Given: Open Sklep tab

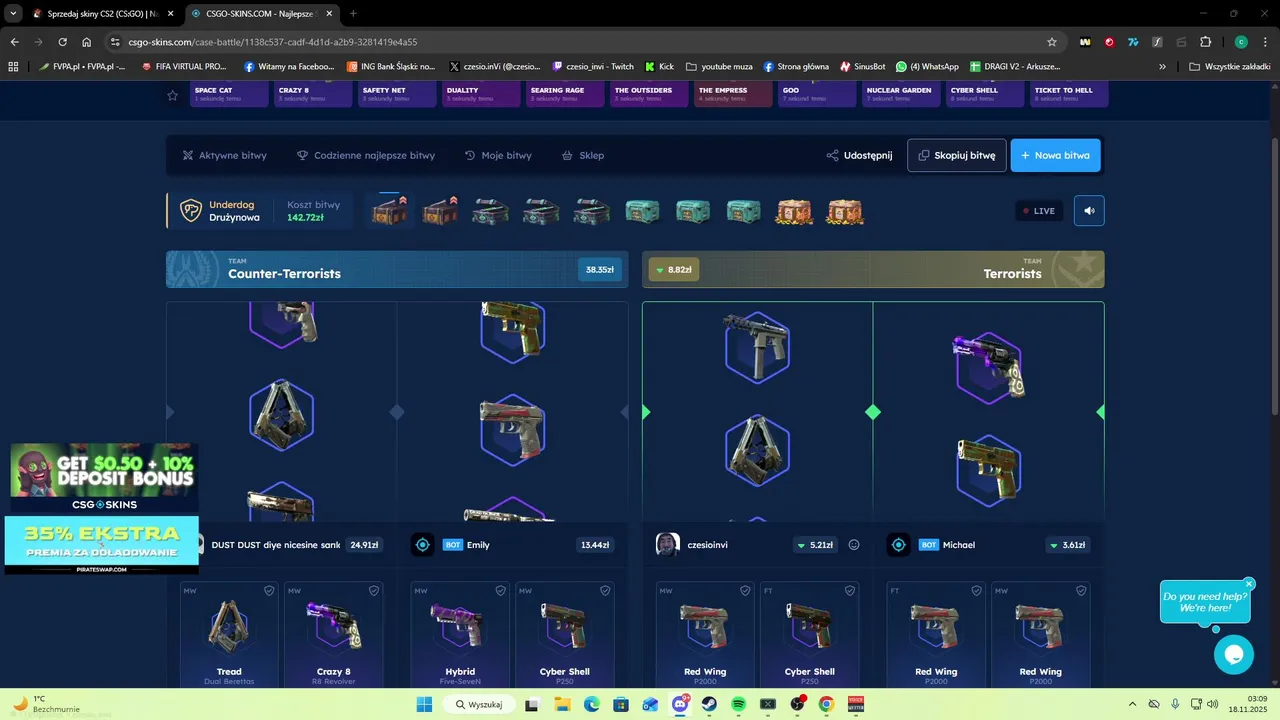Looking at the screenshot, I should pyautogui.click(x=583, y=155).
